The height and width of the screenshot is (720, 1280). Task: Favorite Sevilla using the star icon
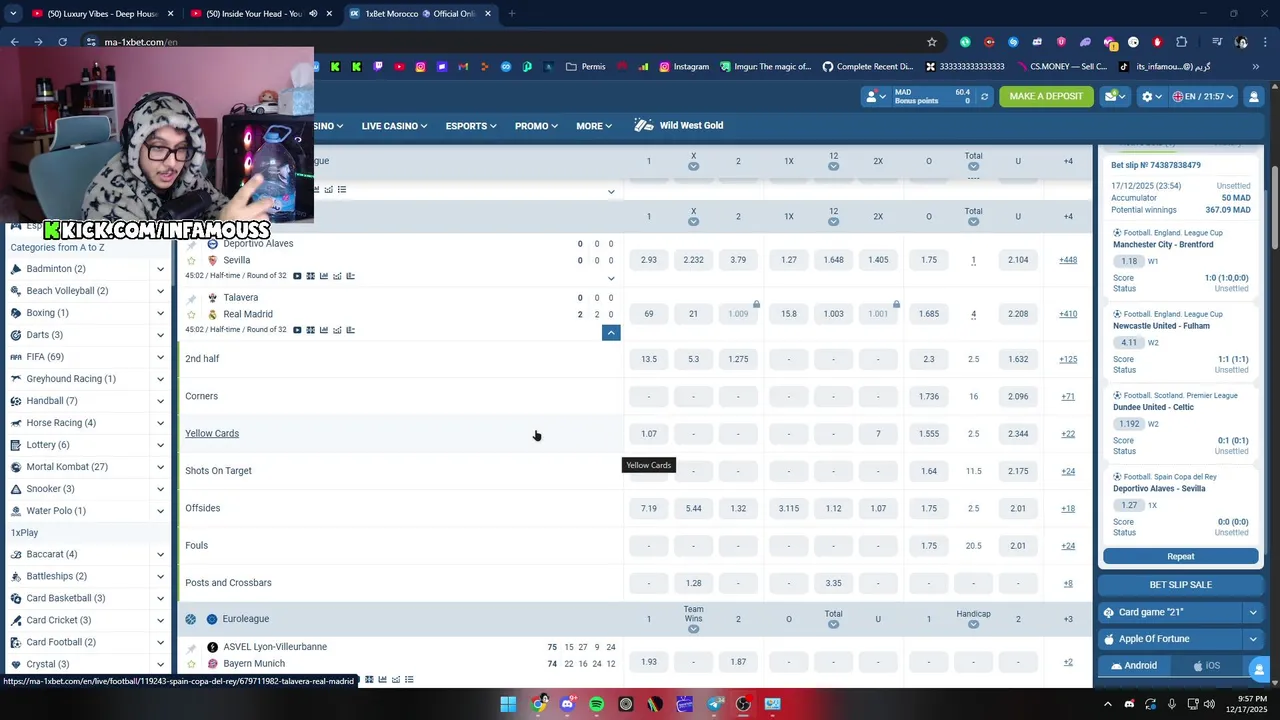tap(191, 260)
